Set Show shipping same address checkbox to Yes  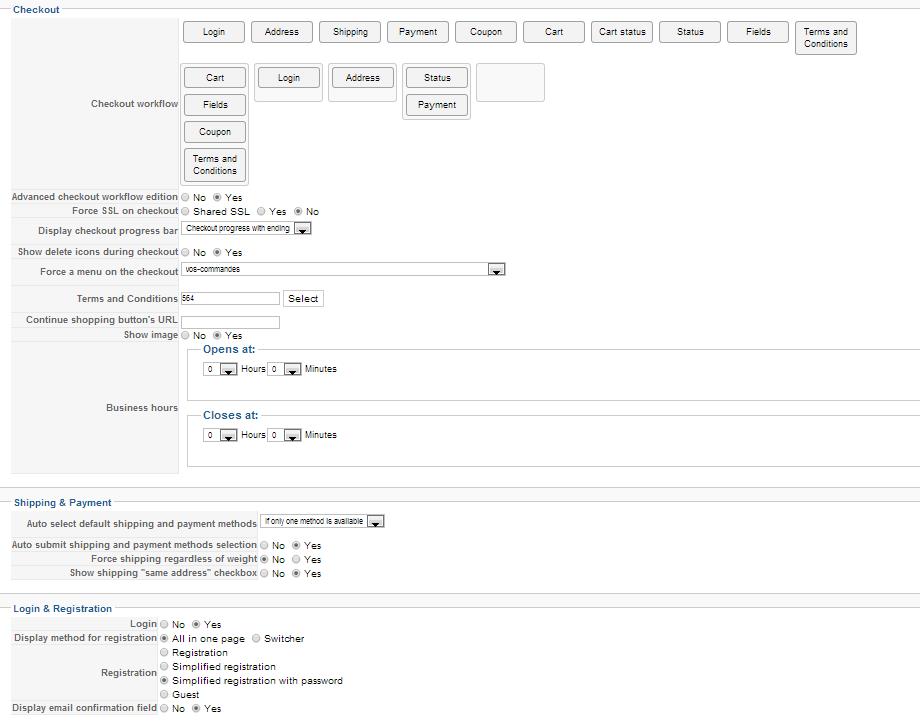click(x=296, y=573)
